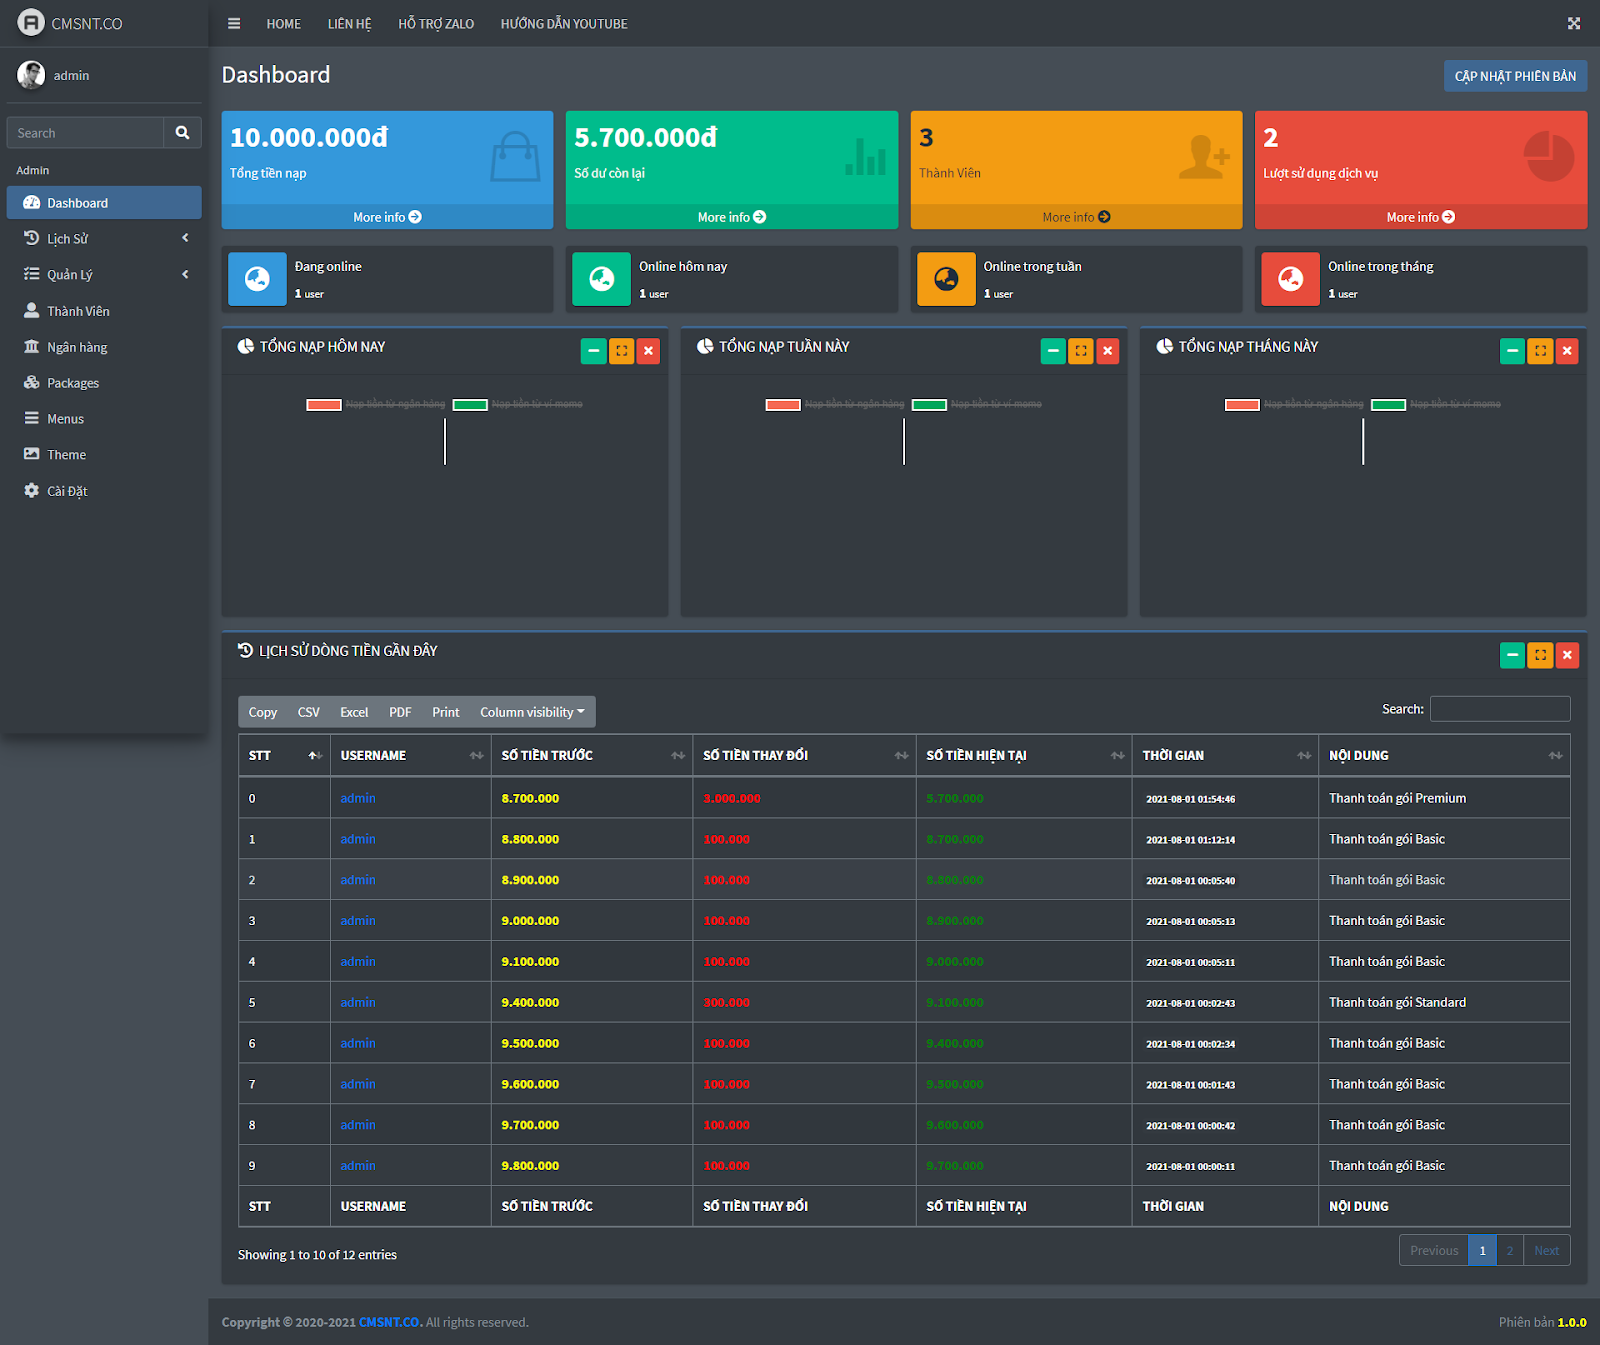
Task: Click the bar chart icon on Số dư còn lại
Action: [865, 157]
